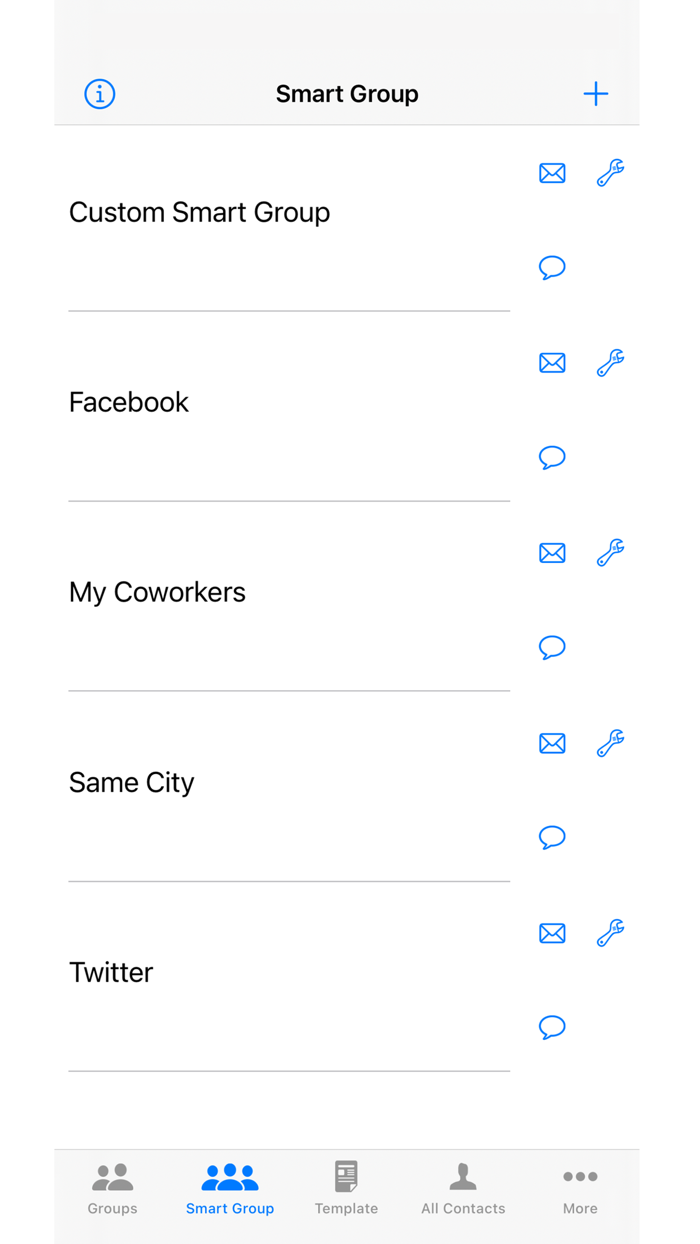Email the My Coworkers group
The height and width of the screenshot is (1244, 700).
[x=552, y=553]
